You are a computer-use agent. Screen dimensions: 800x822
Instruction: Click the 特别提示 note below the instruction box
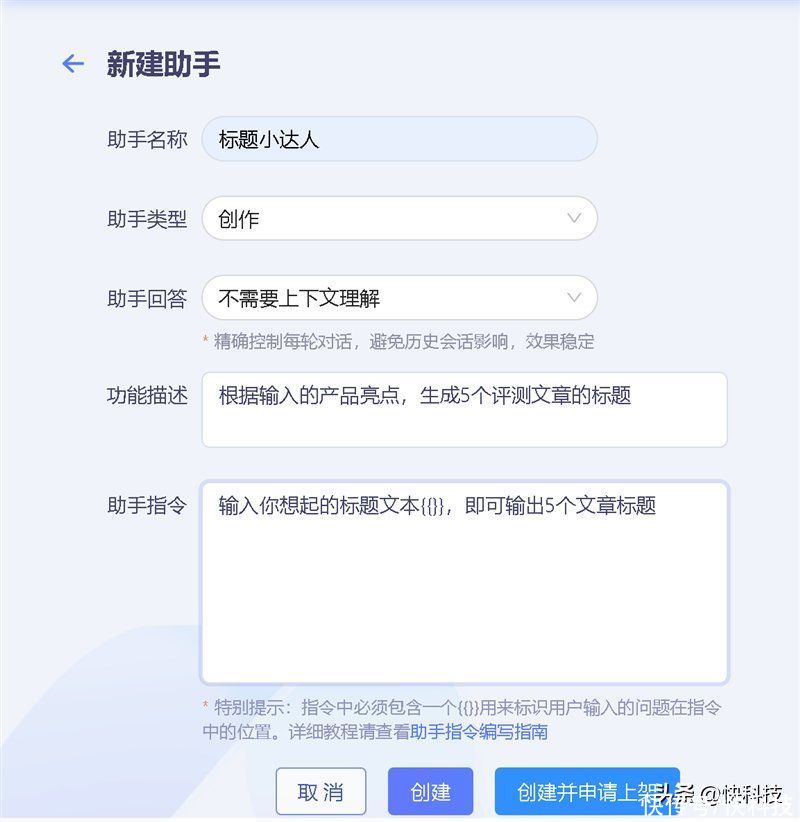(x=462, y=719)
